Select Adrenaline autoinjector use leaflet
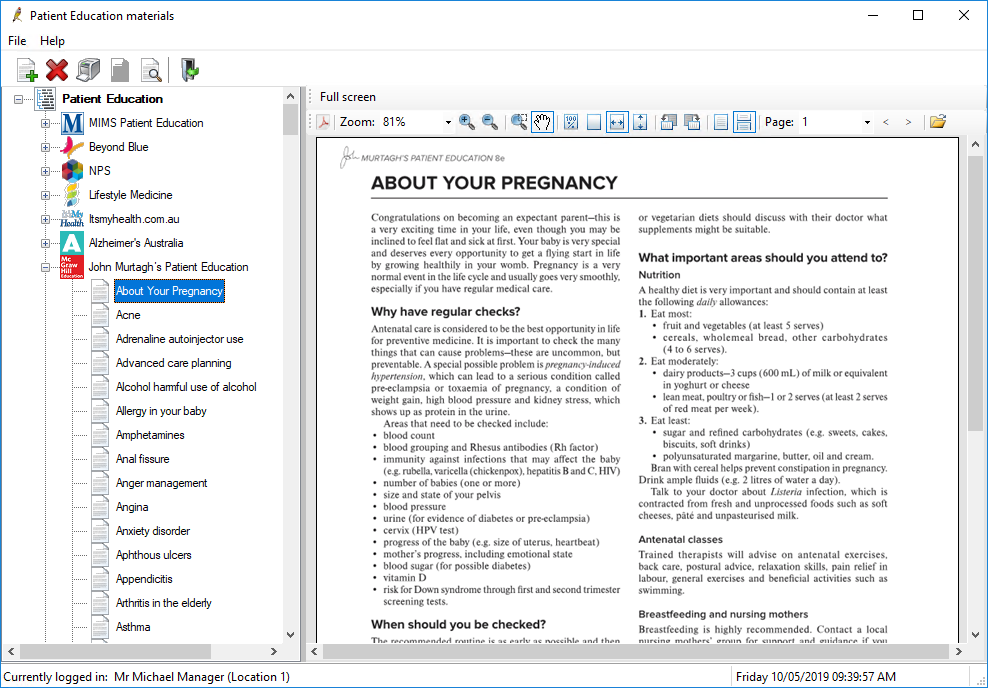The height and width of the screenshot is (688, 988). [x=179, y=339]
